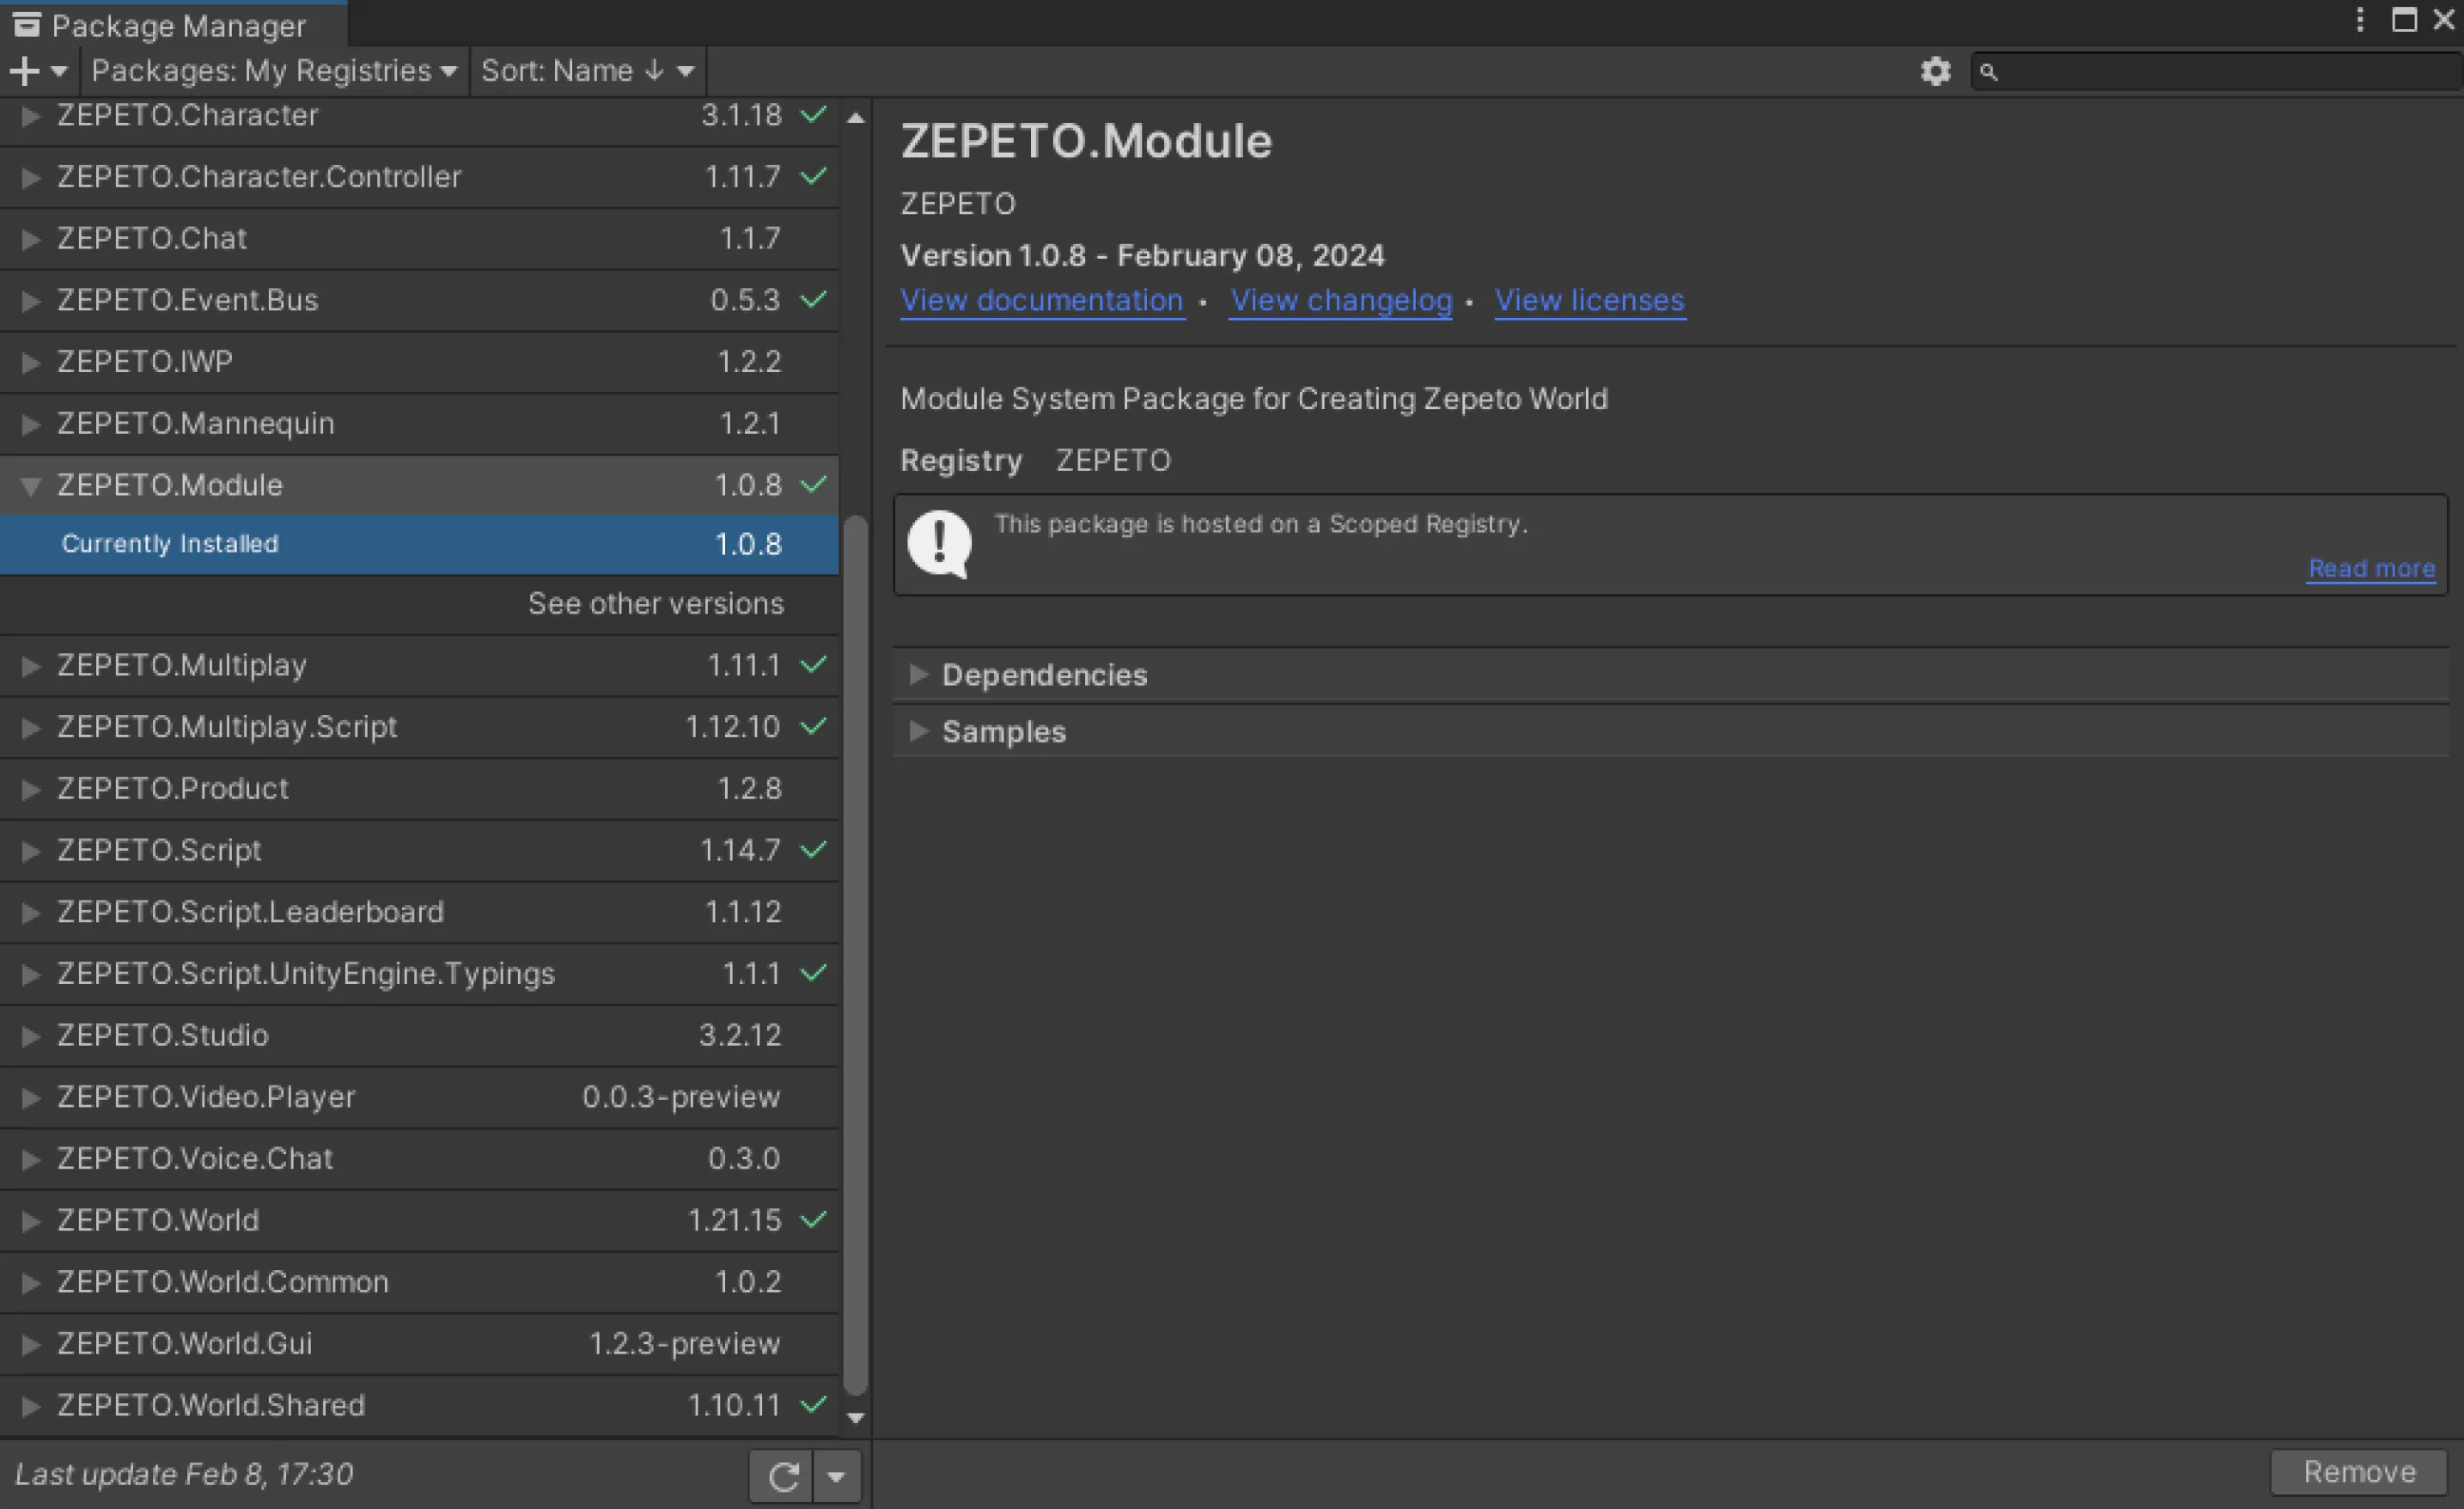The height and width of the screenshot is (1509, 2464).
Task: Click the scoped registry info icon
Action: (939, 544)
